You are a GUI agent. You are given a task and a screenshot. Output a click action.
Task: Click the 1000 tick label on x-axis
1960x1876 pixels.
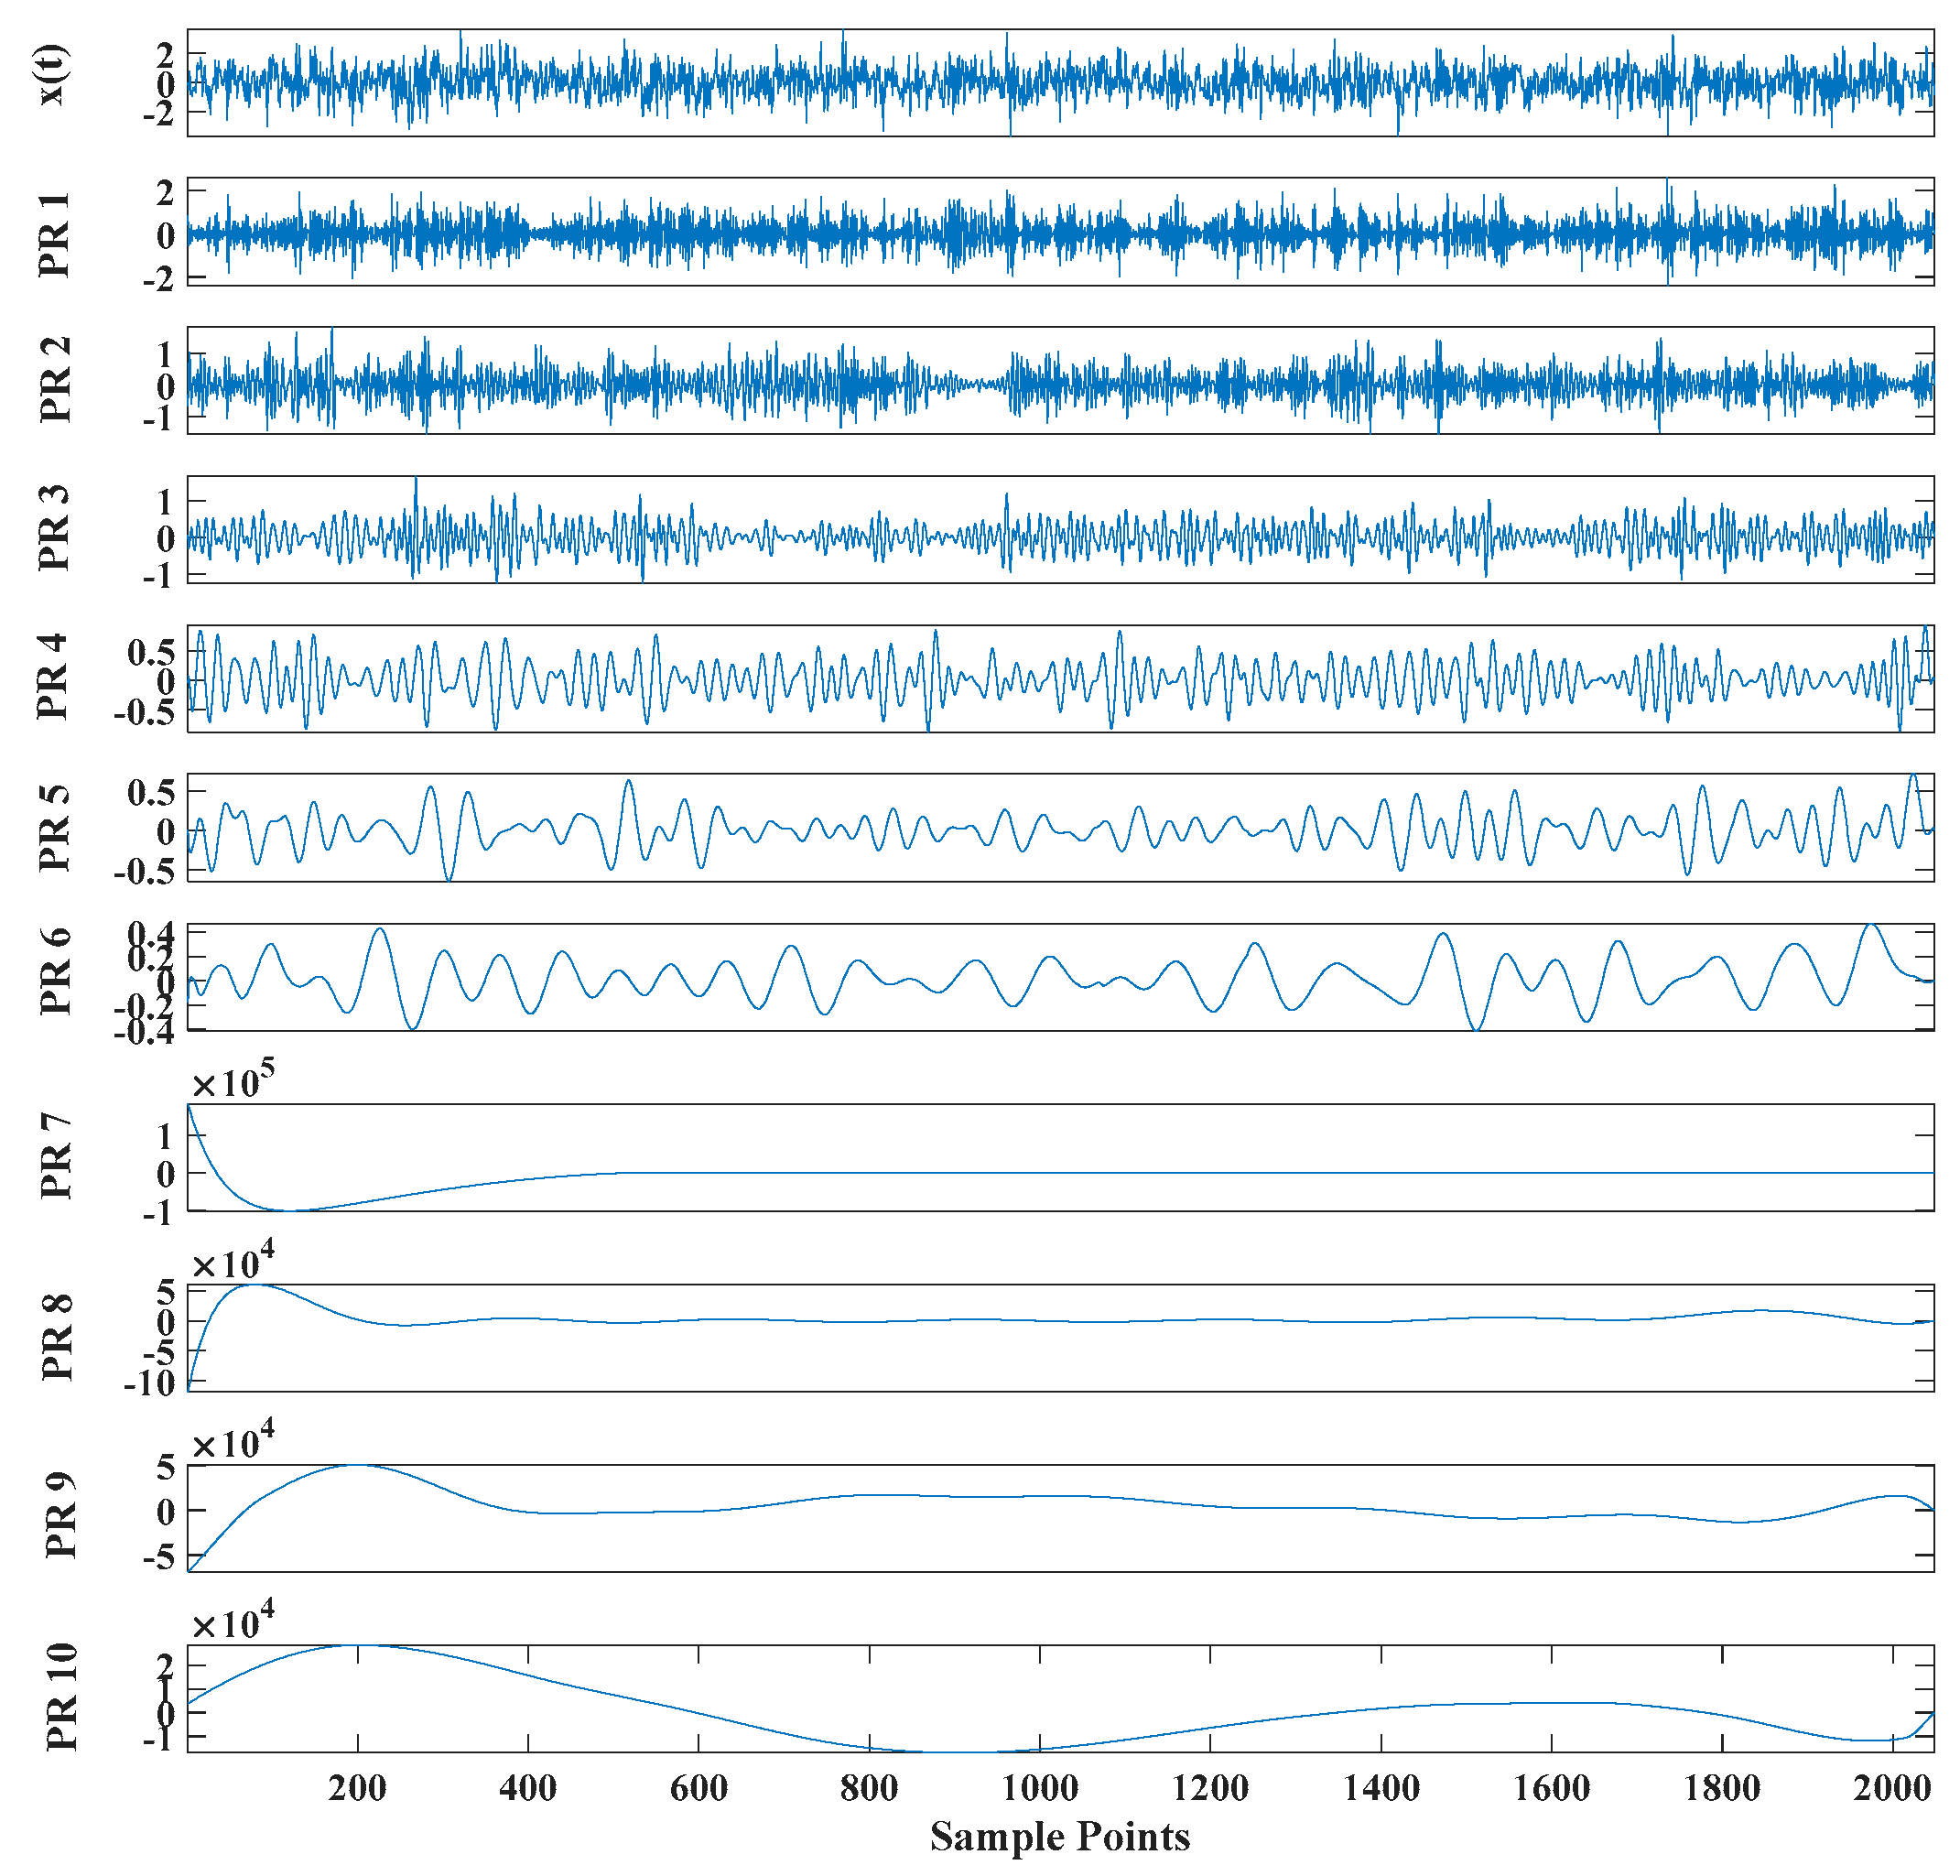click(x=1040, y=1788)
